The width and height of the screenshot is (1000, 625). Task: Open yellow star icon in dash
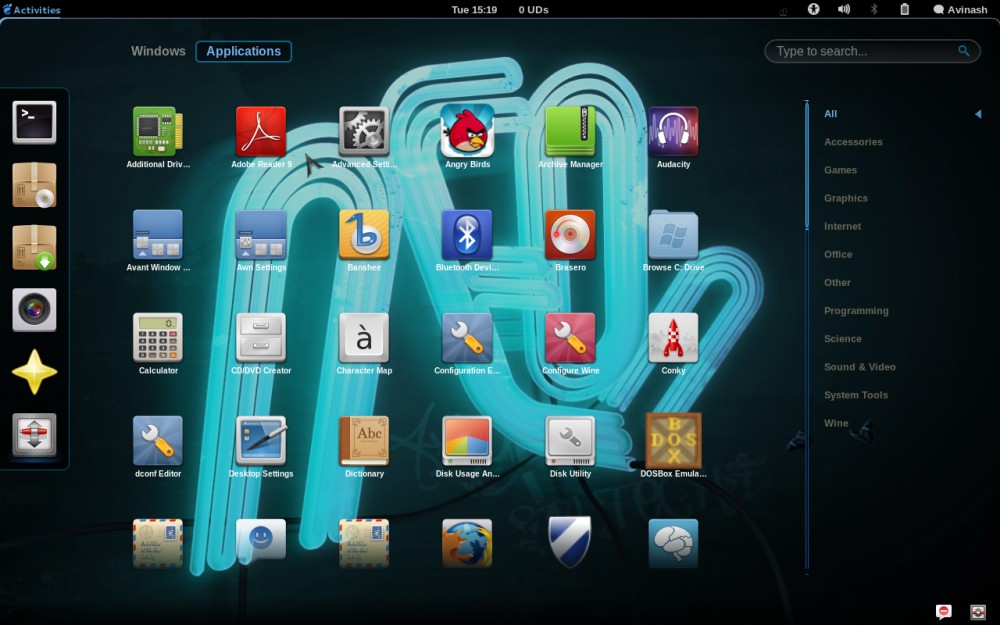coord(34,372)
